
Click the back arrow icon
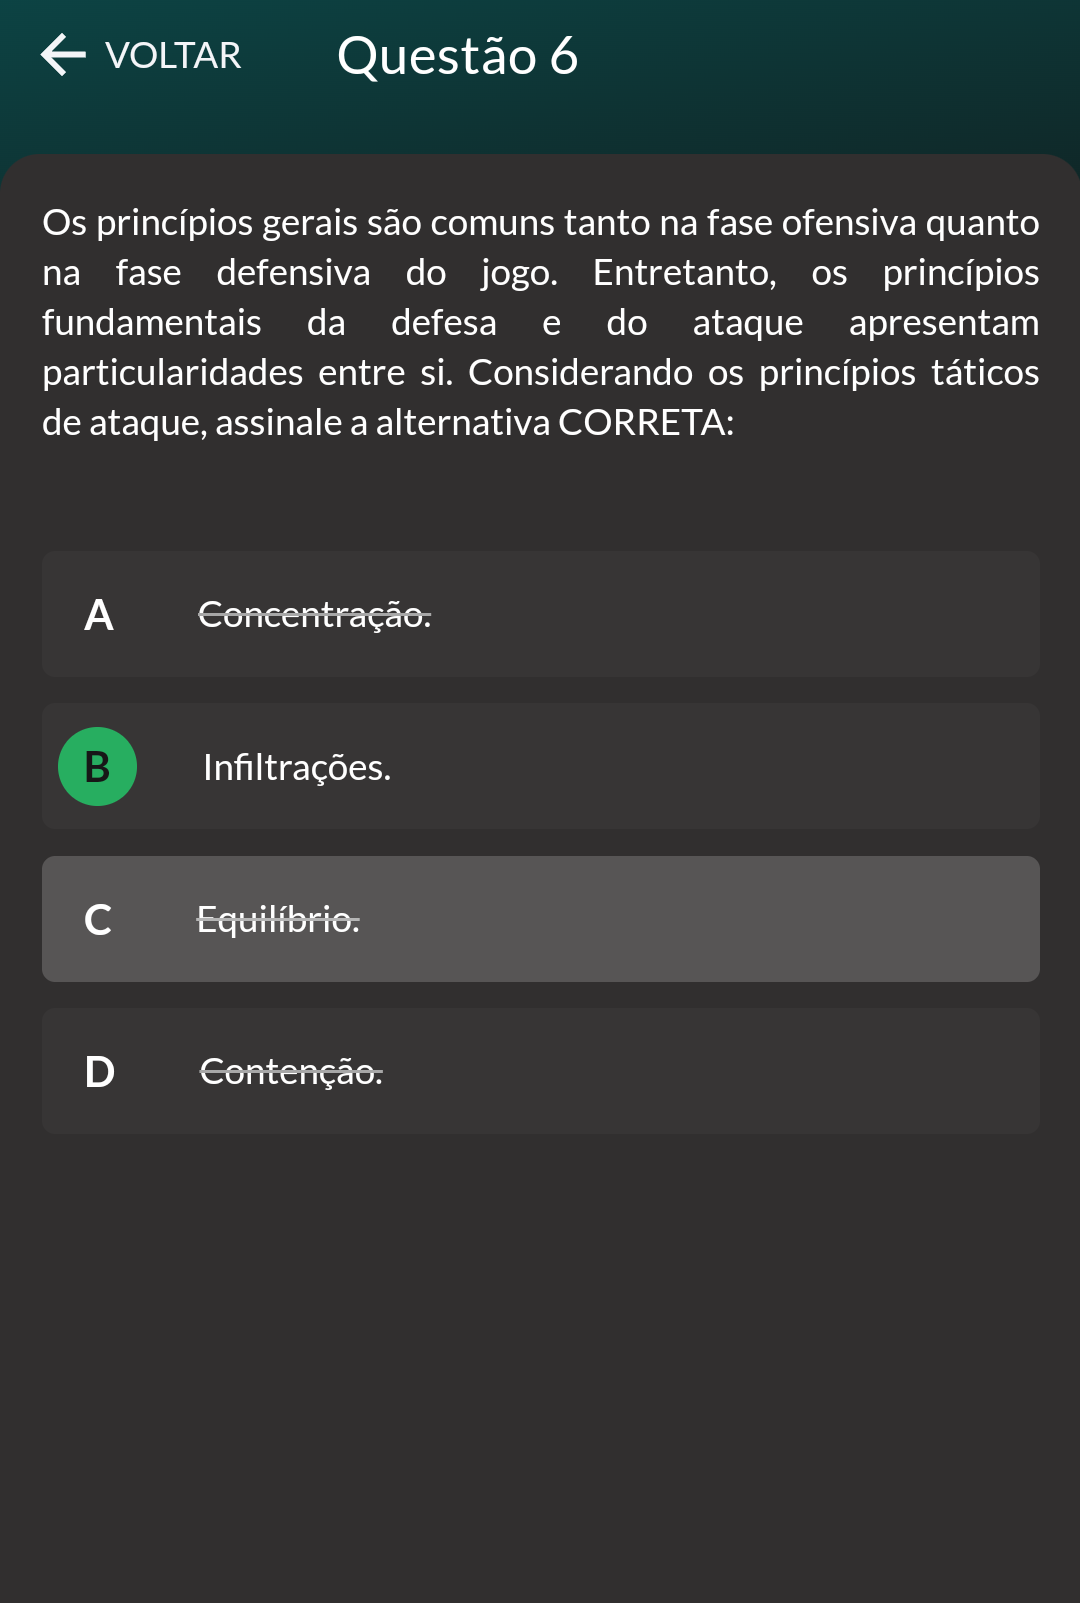pyautogui.click(x=63, y=55)
